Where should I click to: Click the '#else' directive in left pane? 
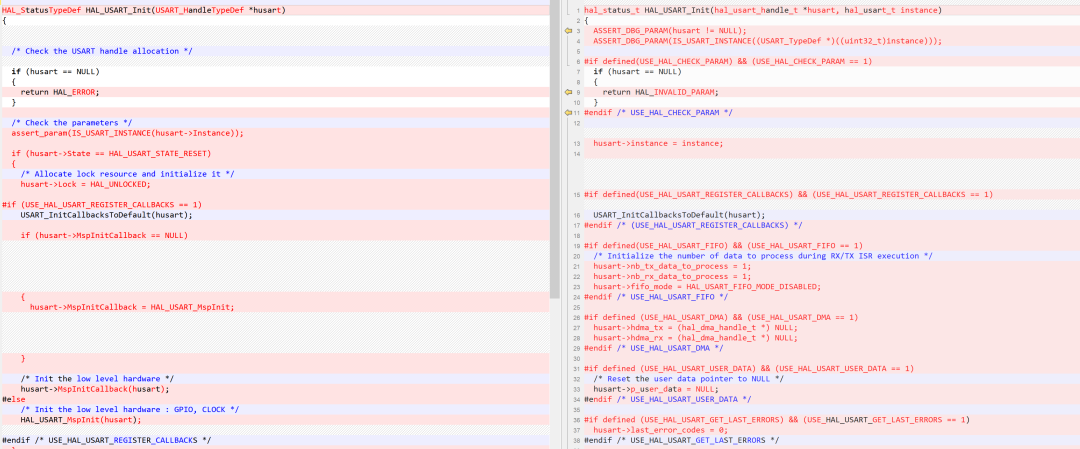pyautogui.click(x=14, y=399)
